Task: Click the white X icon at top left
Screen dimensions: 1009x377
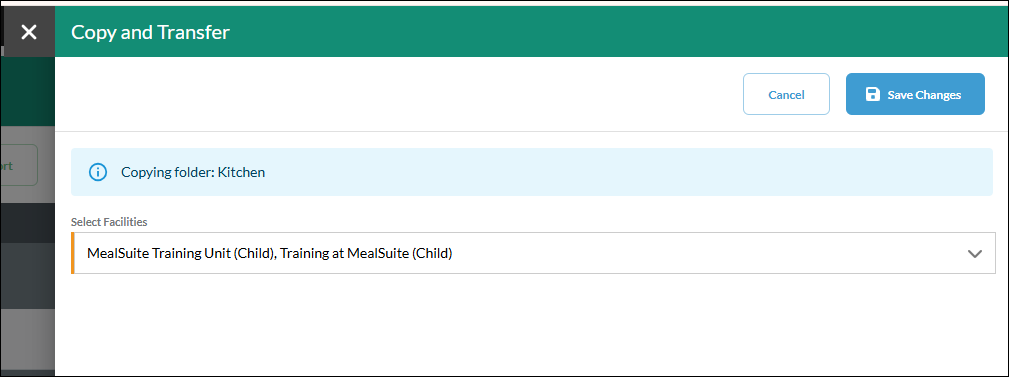Action: click(x=28, y=32)
